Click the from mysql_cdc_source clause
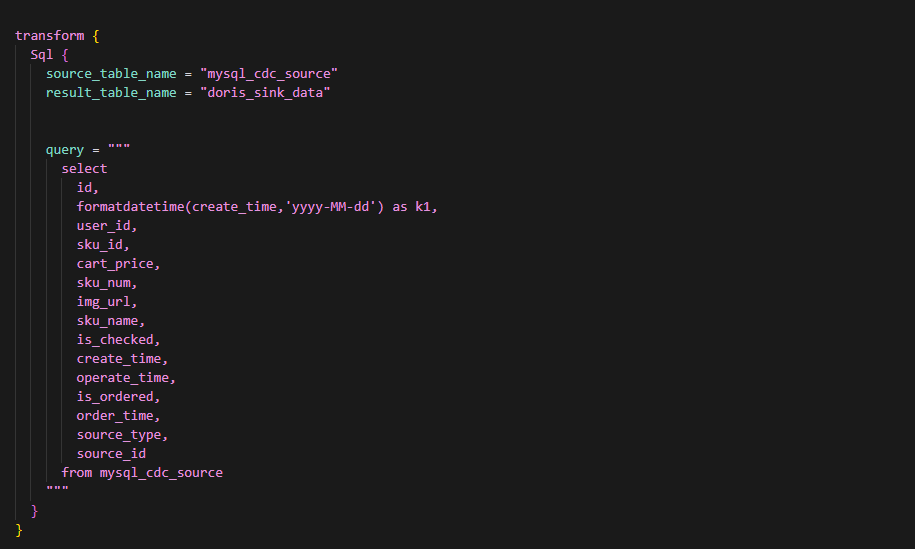The image size is (915, 549). (x=142, y=473)
